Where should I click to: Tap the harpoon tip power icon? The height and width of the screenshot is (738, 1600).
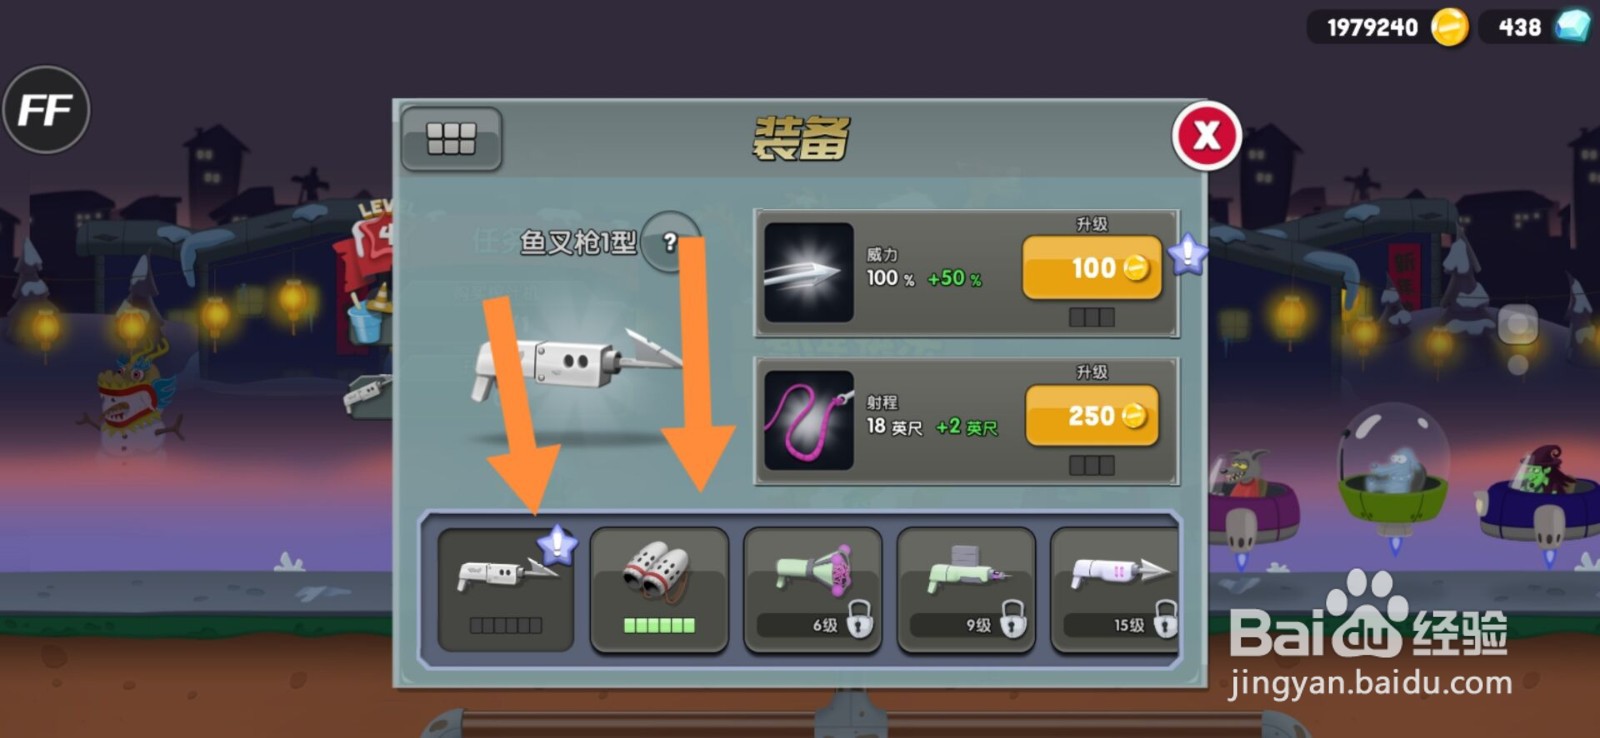tap(809, 272)
